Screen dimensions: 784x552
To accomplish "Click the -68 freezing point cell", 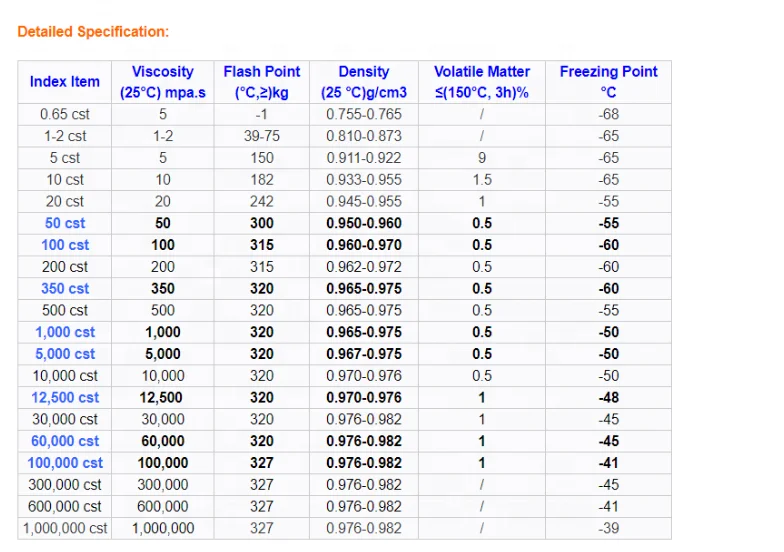I will (608, 114).
